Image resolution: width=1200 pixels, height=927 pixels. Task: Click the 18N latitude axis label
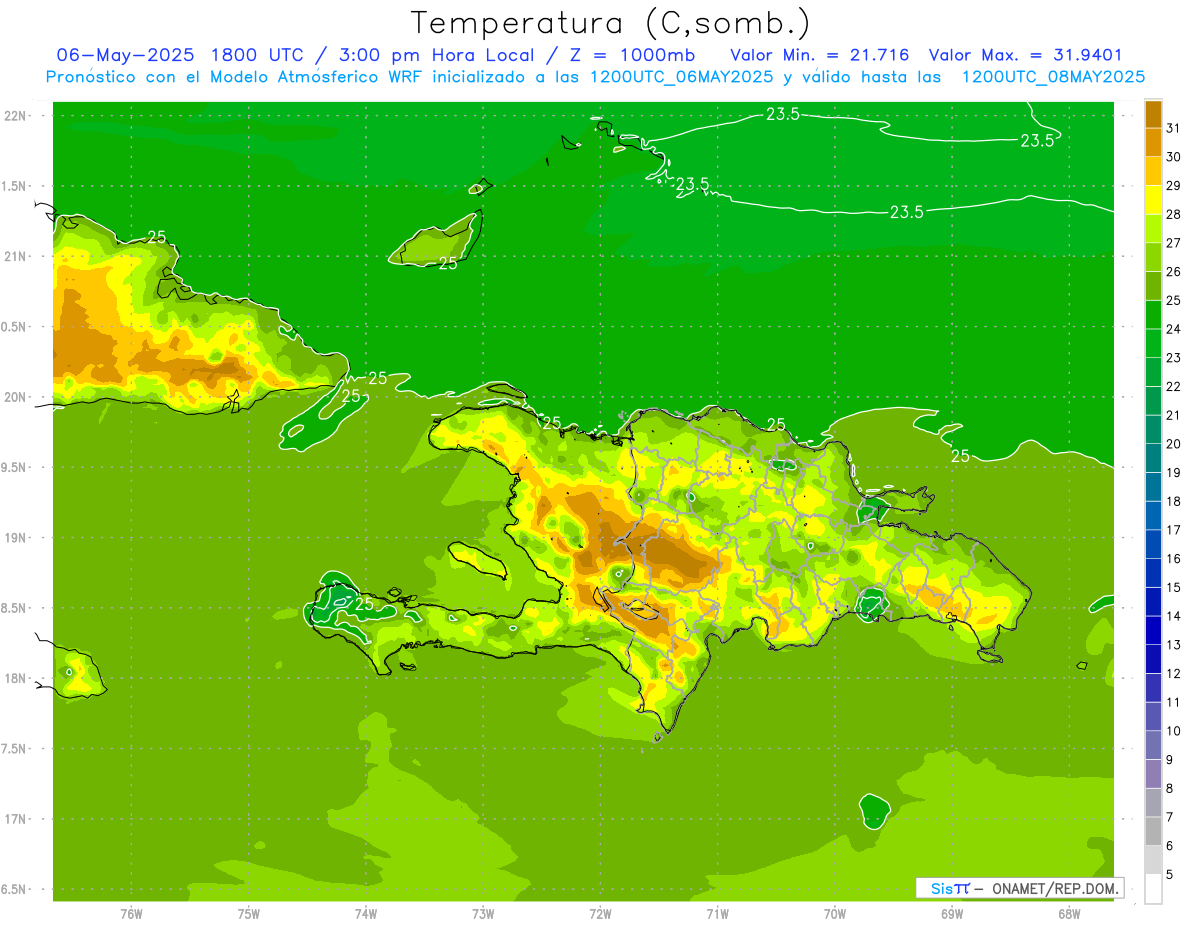click(x=17, y=679)
